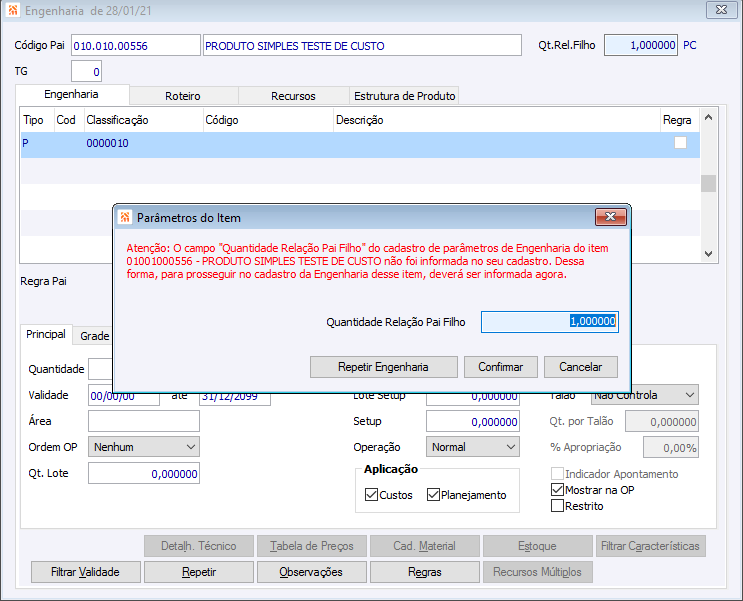Click the product description field
743x601 pixels.
coord(362,45)
